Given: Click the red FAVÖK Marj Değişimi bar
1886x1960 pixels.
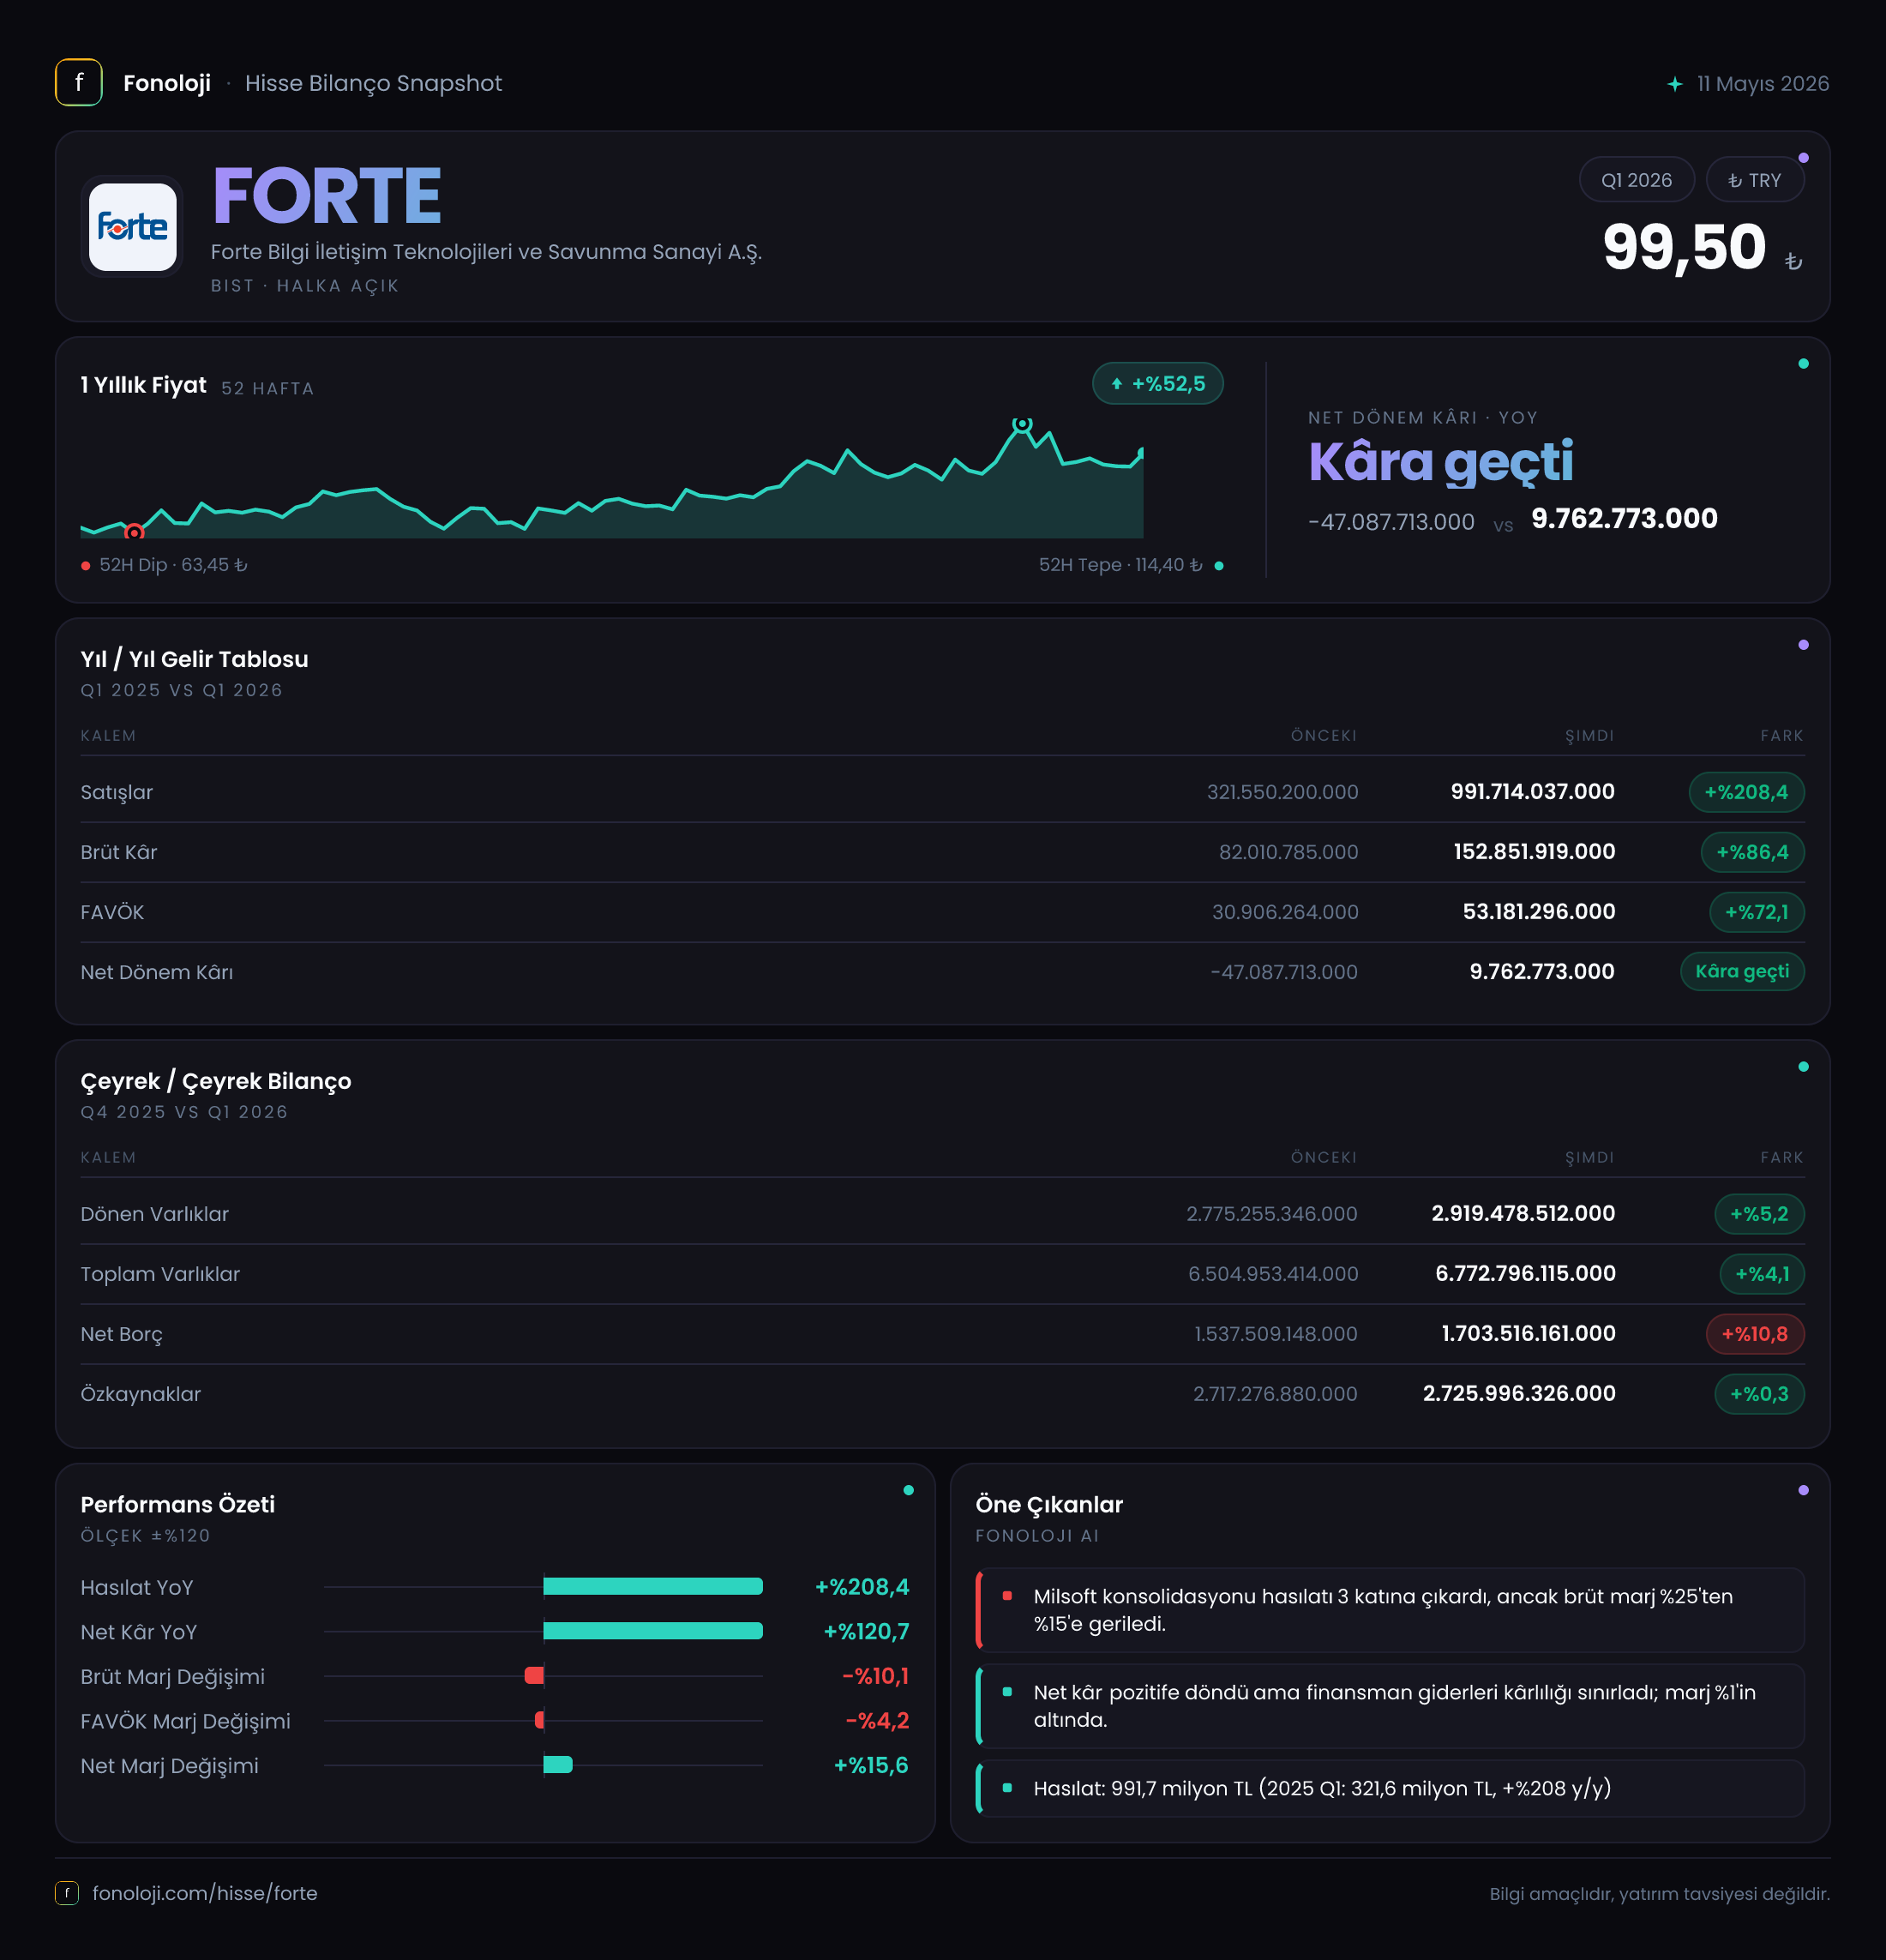Looking at the screenshot, I should 539,1720.
